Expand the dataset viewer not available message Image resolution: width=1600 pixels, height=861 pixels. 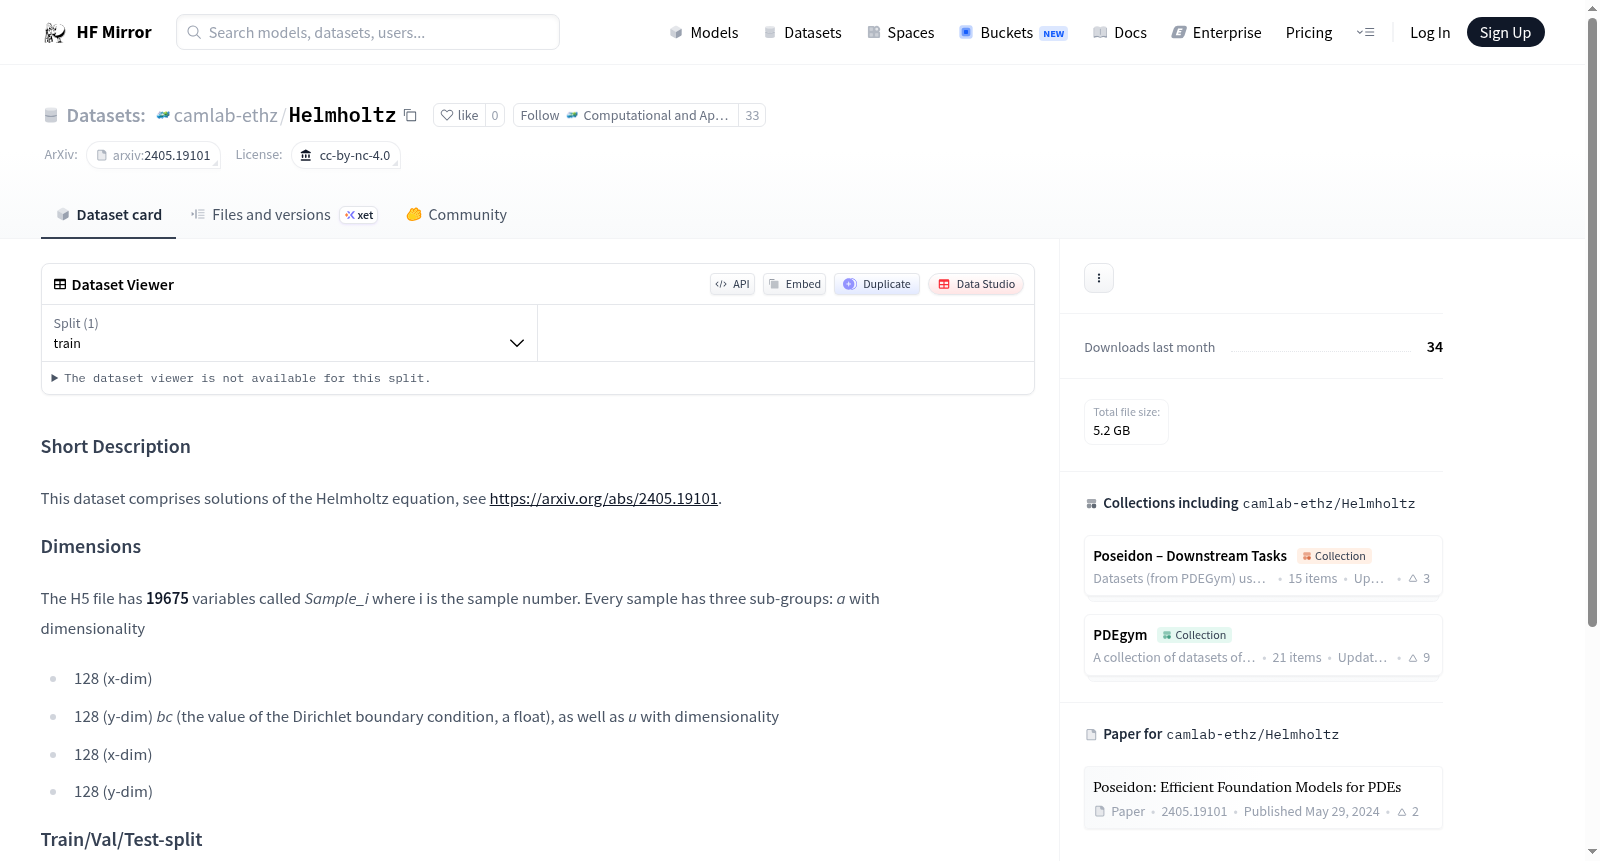point(241,378)
